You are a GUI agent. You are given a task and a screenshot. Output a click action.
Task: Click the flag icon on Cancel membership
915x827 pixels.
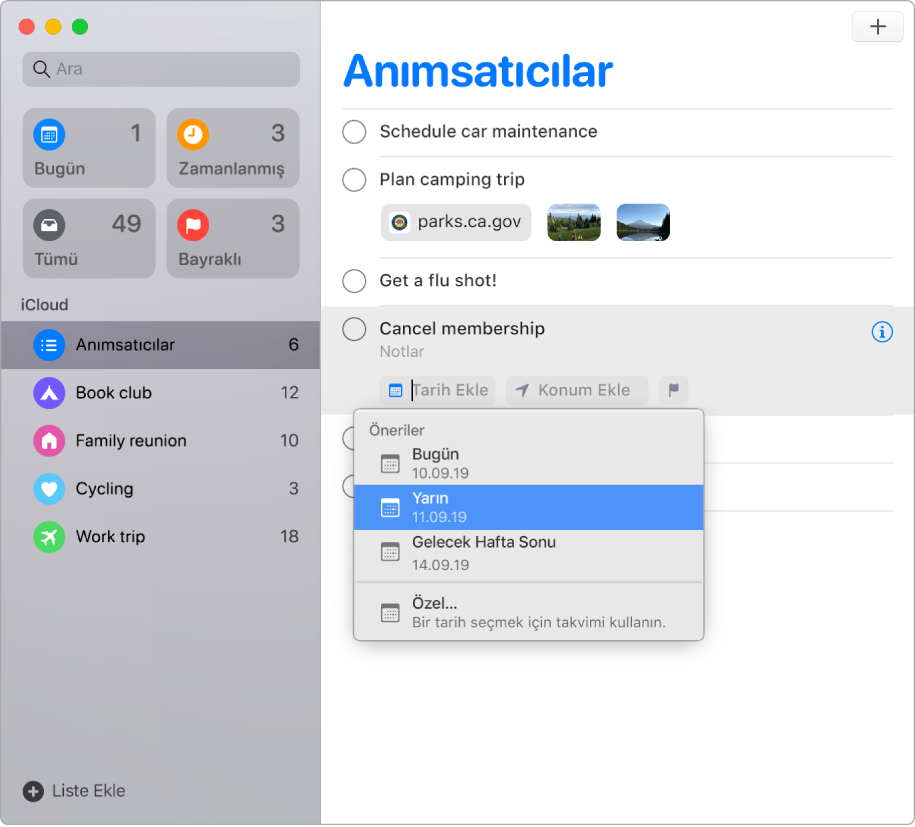(673, 390)
